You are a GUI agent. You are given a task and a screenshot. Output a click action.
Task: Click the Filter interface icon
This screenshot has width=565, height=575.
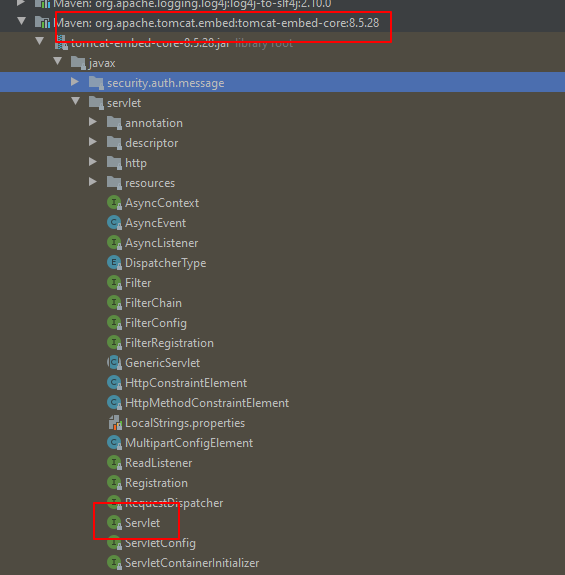click(114, 283)
